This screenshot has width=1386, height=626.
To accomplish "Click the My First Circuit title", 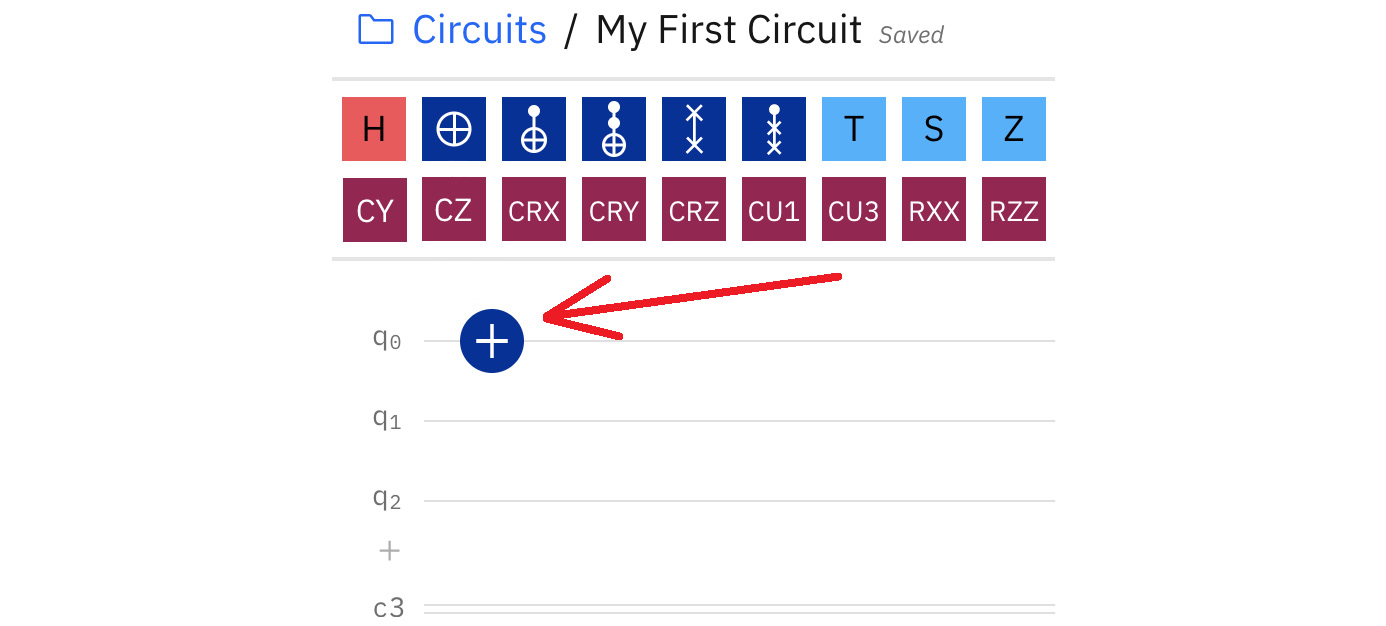I will pyautogui.click(x=729, y=30).
